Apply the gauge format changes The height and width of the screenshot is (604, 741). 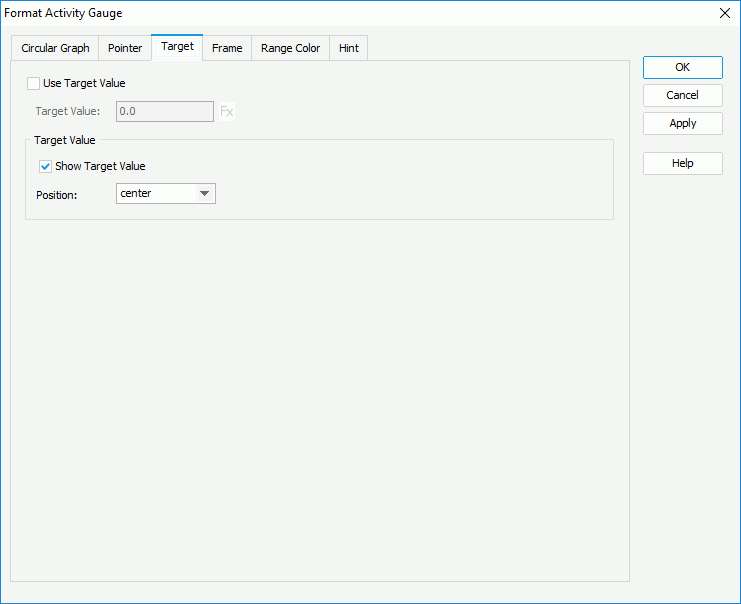[682, 124]
